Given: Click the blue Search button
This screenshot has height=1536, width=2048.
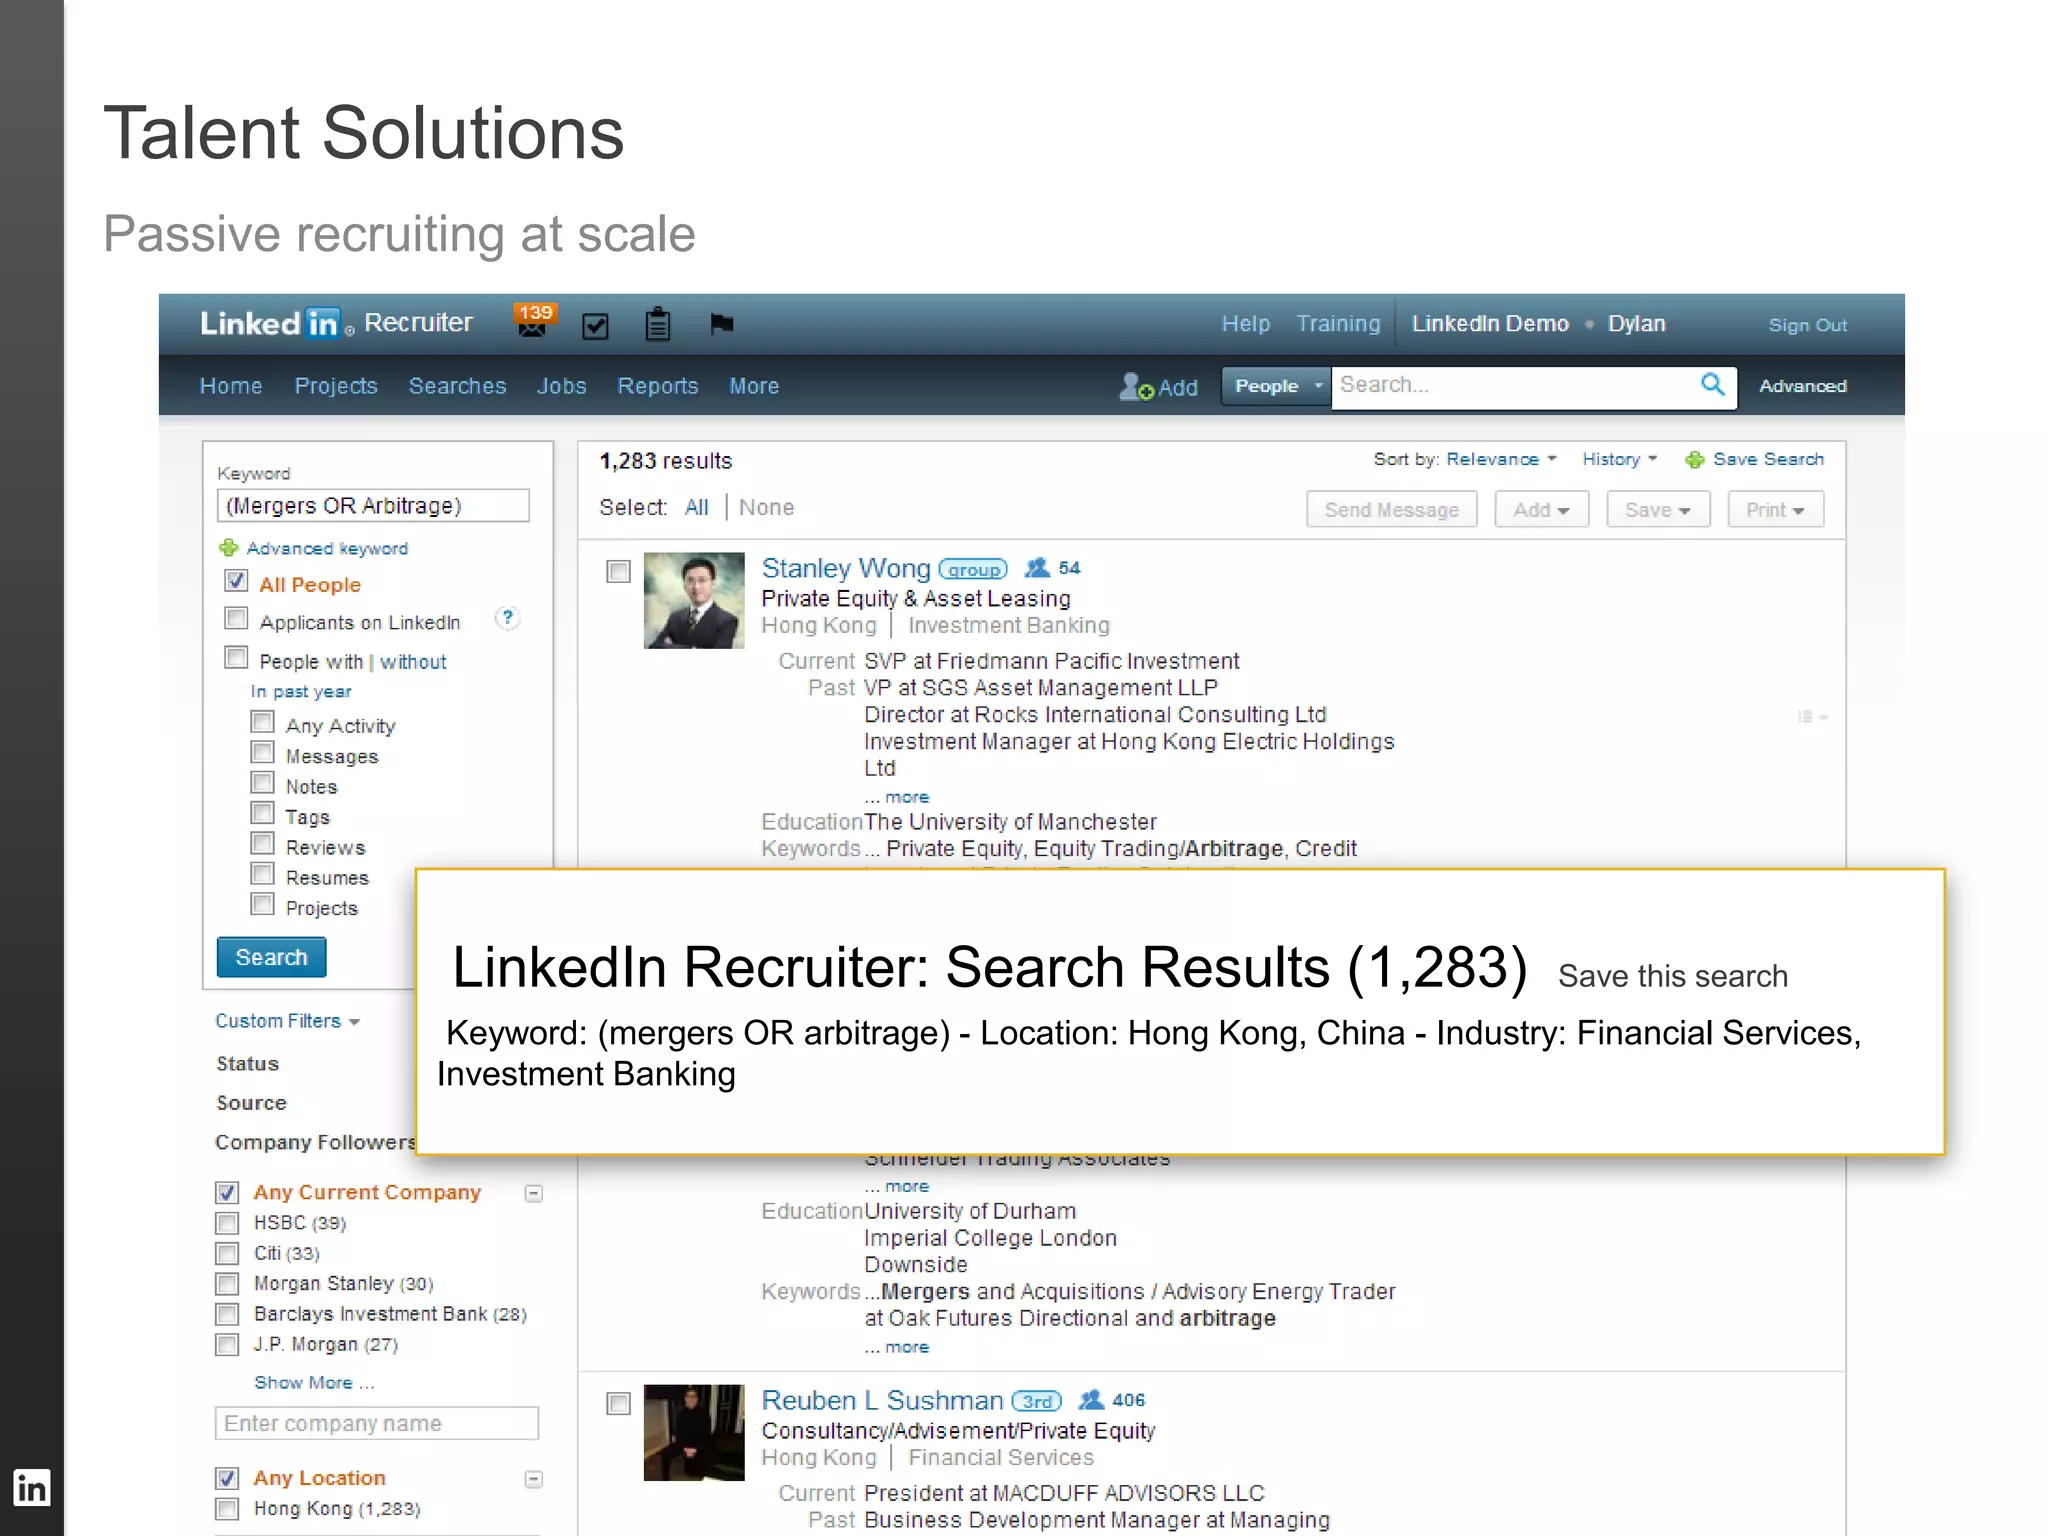Looking at the screenshot, I should point(271,957).
